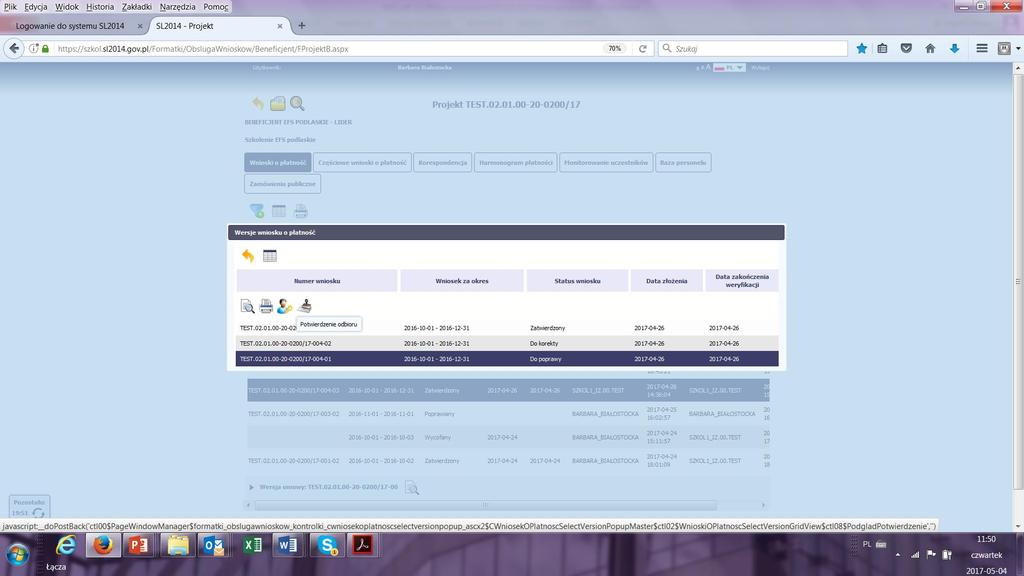
Task: Select highlighted row TEST.02.01.00-20-0200/17-004-01
Action: coord(507,359)
